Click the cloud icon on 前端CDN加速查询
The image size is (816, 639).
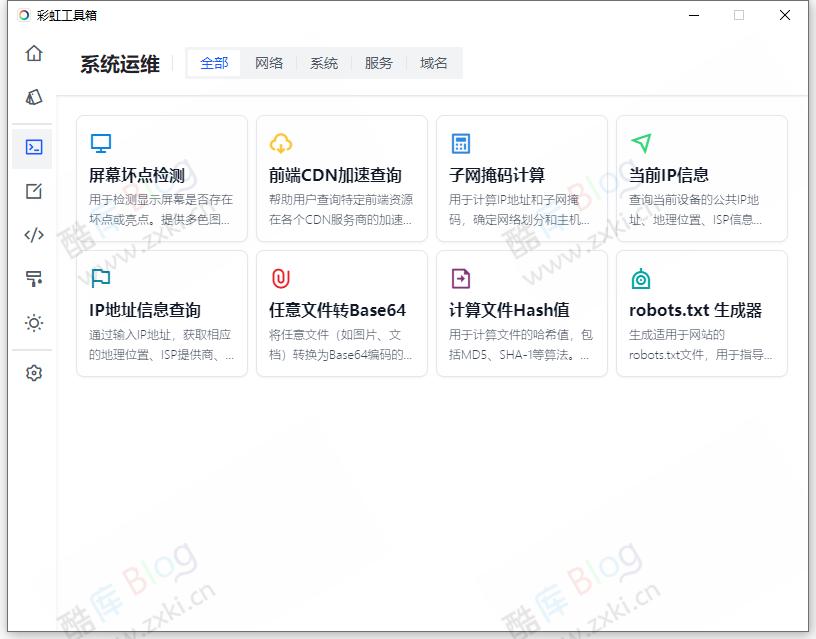[280, 142]
